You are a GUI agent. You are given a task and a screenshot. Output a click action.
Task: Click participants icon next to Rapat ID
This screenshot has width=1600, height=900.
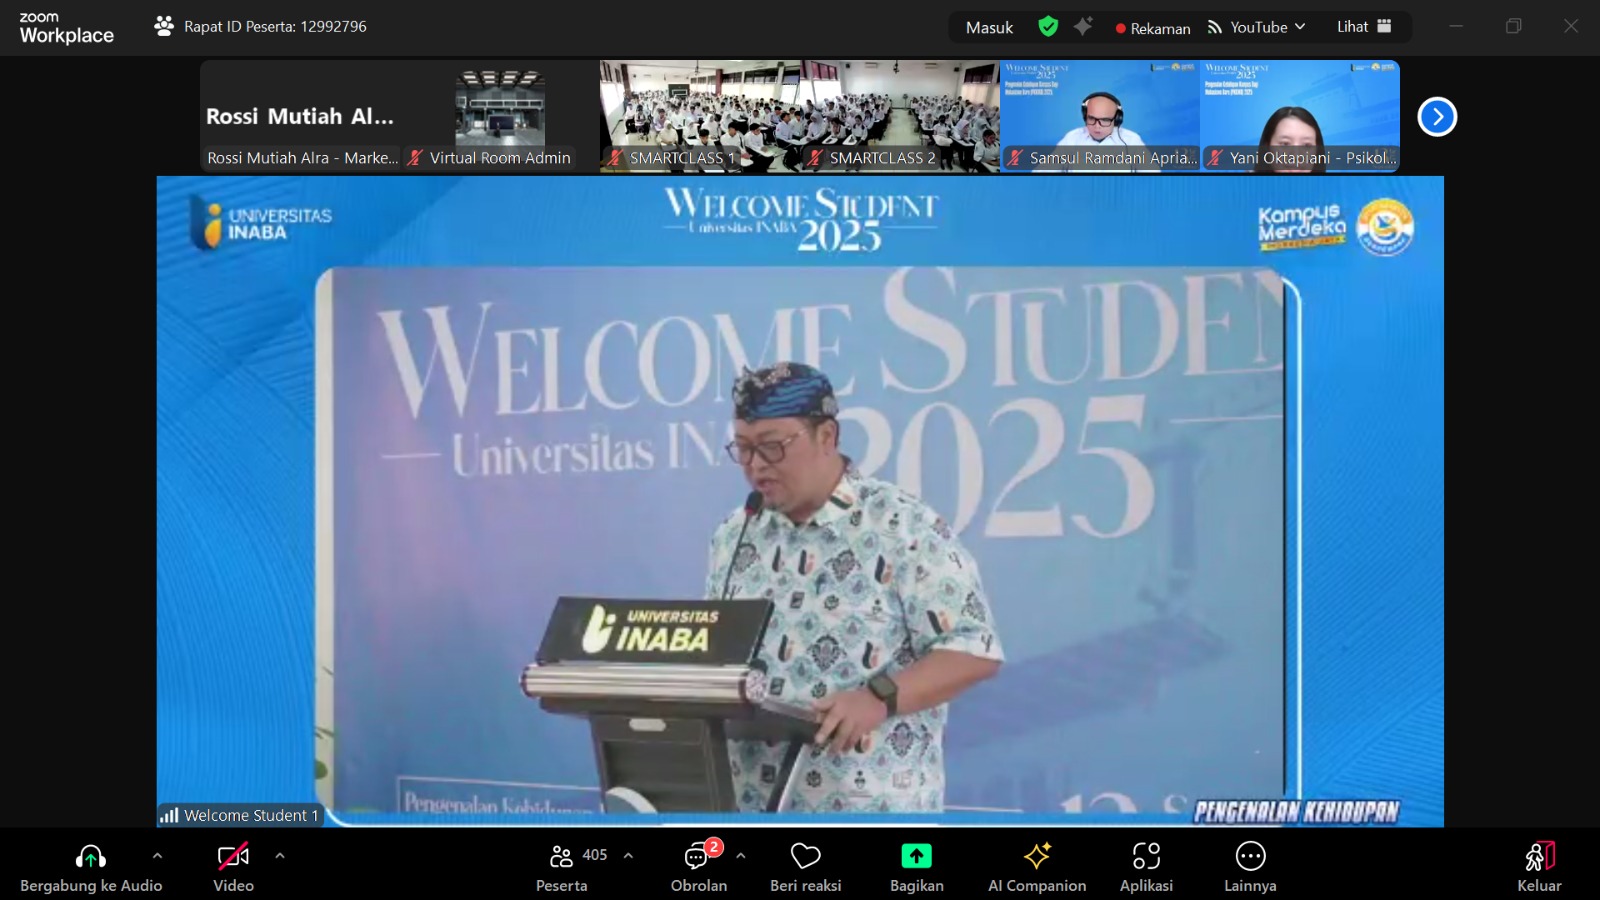tap(164, 27)
